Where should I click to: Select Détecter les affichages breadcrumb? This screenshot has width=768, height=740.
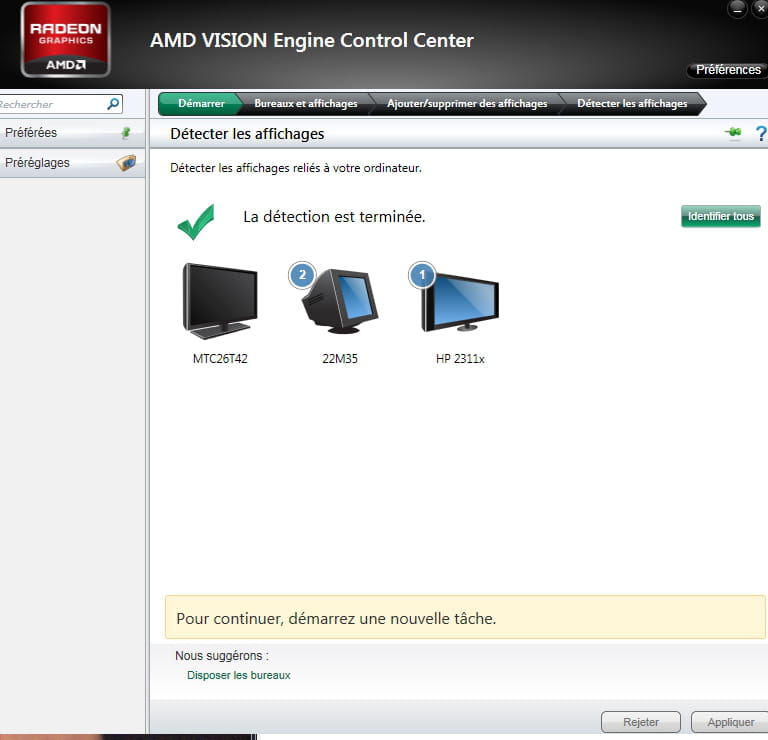click(x=632, y=104)
